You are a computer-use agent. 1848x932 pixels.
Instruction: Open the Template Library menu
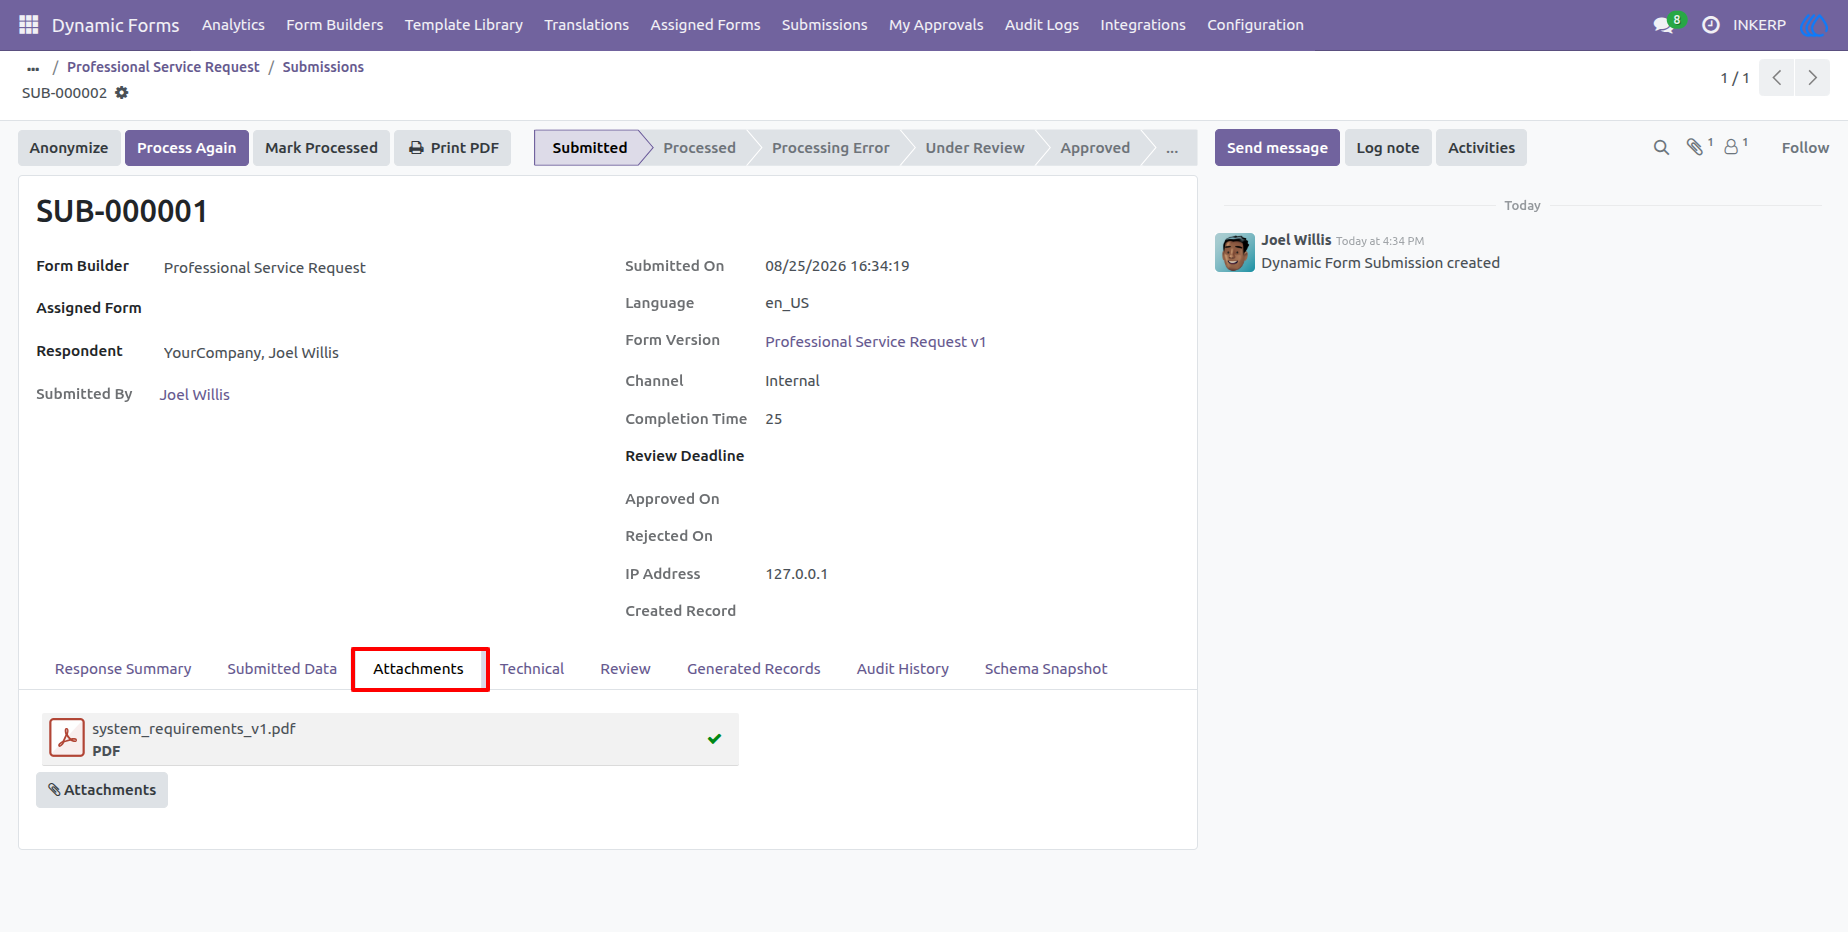click(x=464, y=25)
